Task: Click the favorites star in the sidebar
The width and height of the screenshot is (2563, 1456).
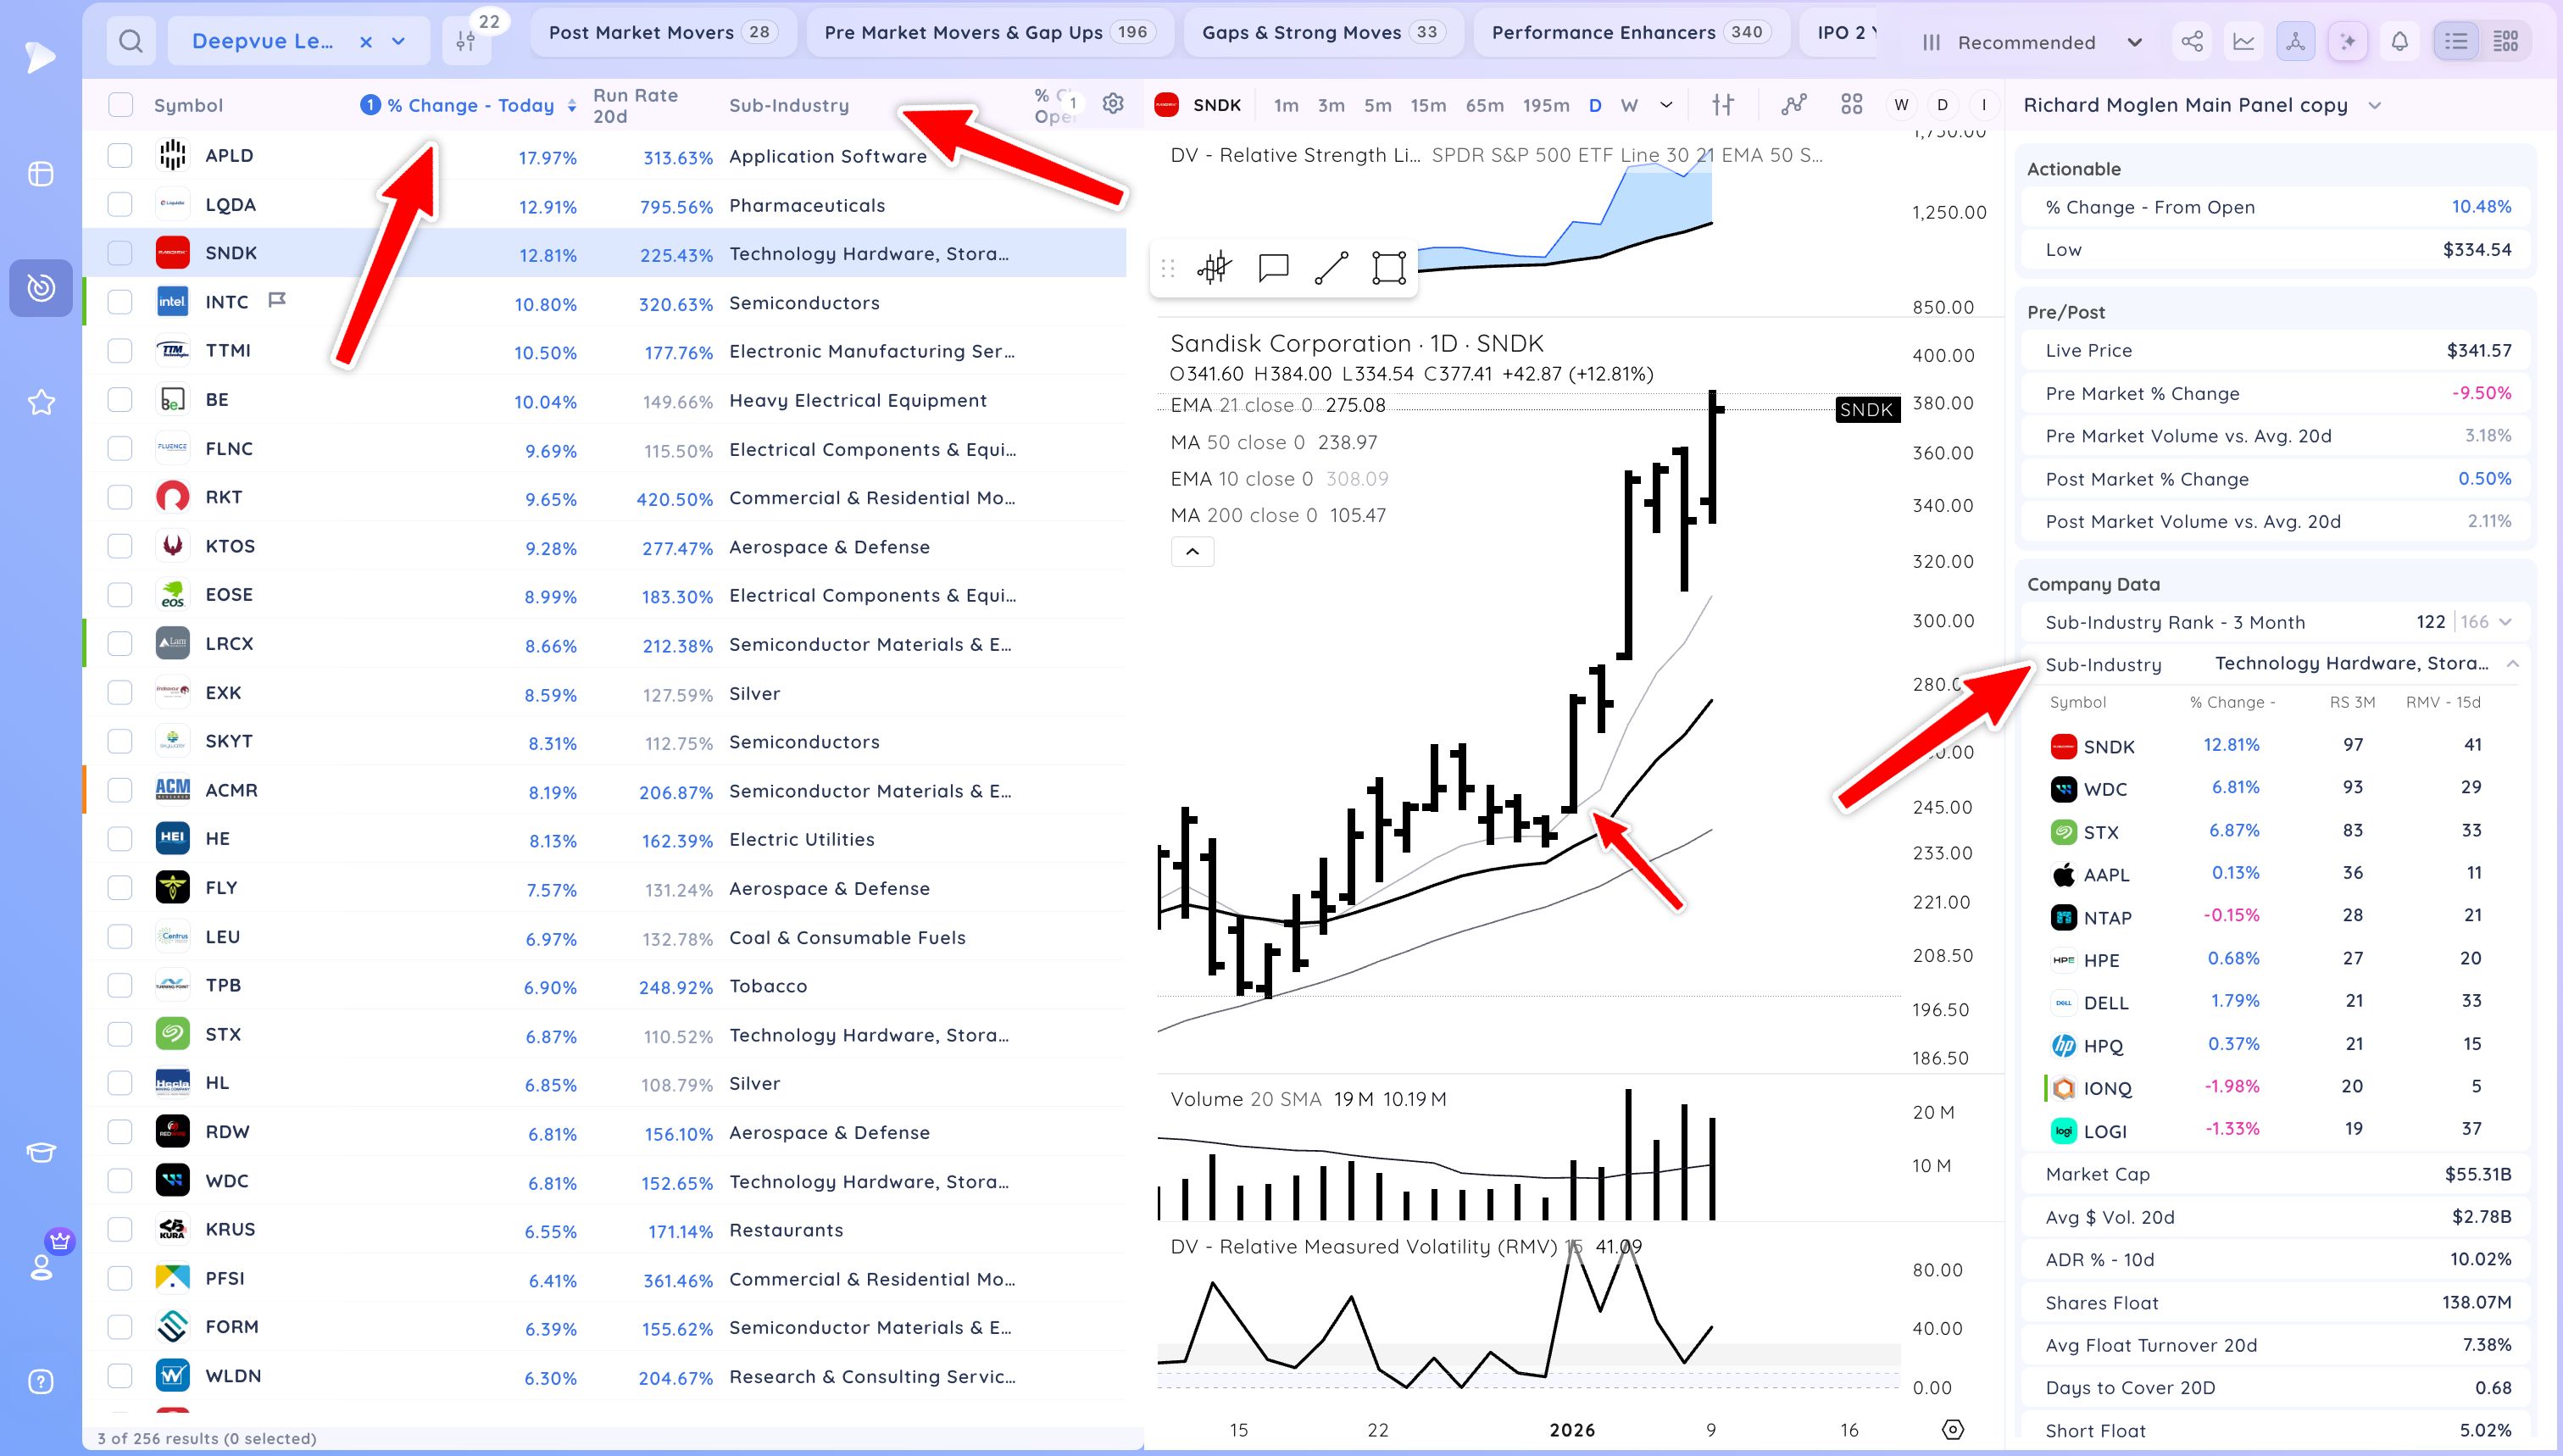Action: [41, 402]
